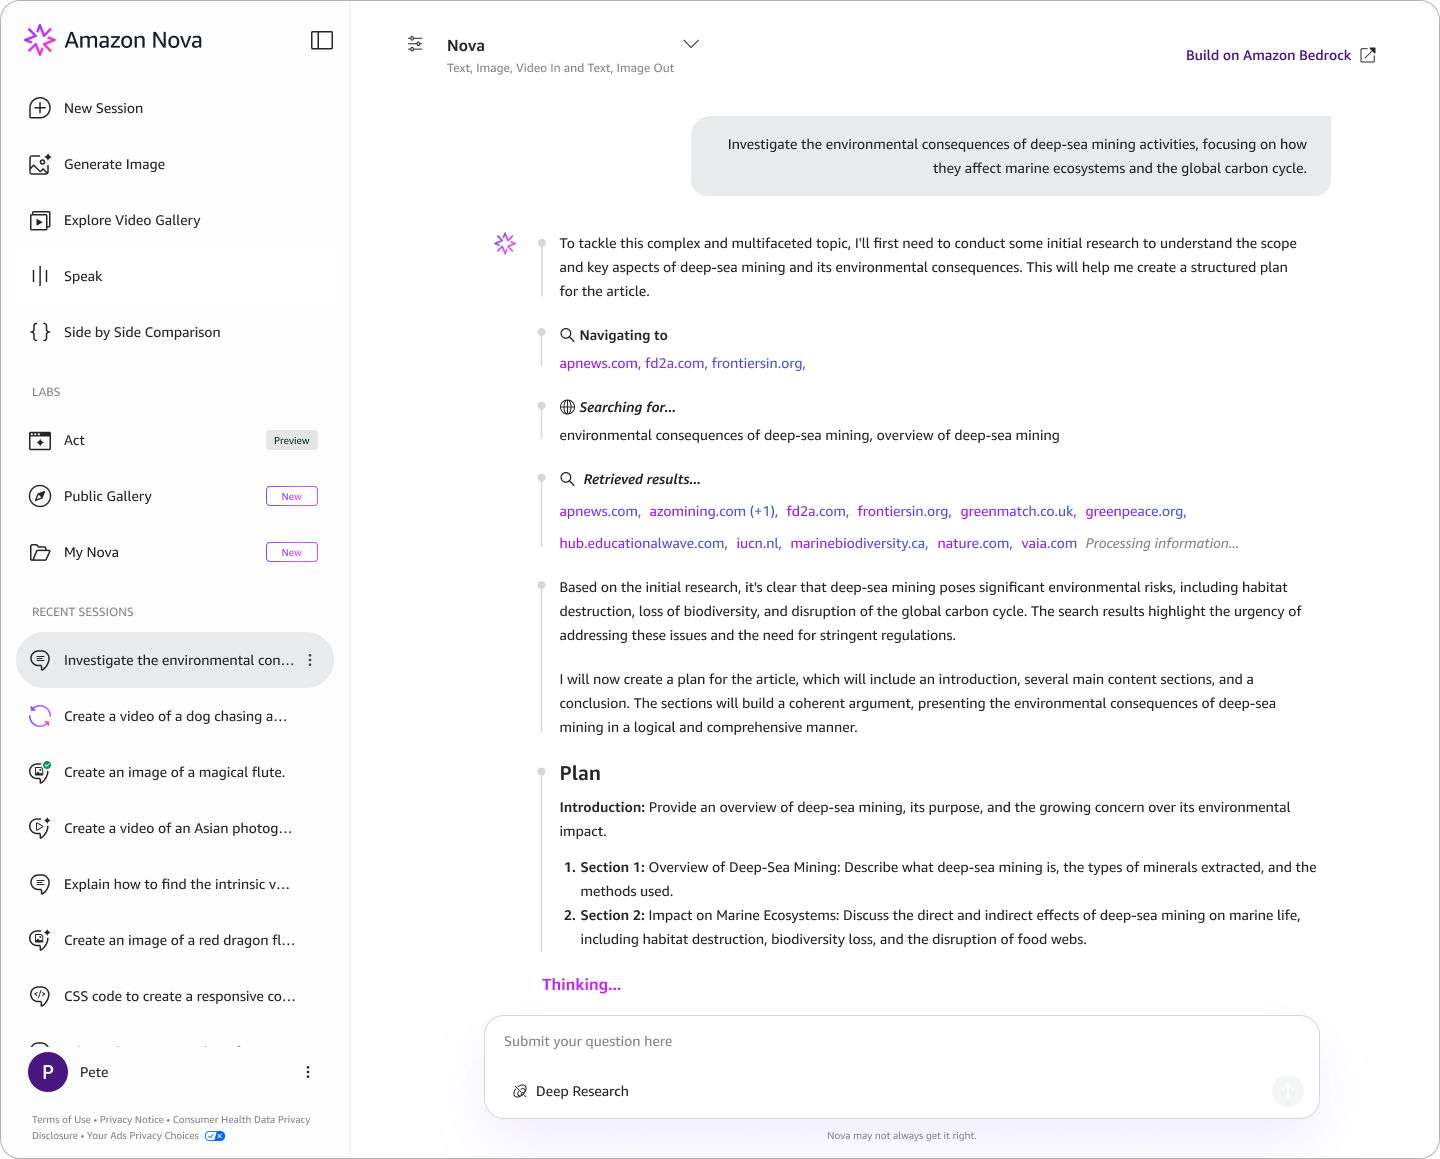Toggle the Your Ads Privacy Choices switch icon

click(215, 1136)
